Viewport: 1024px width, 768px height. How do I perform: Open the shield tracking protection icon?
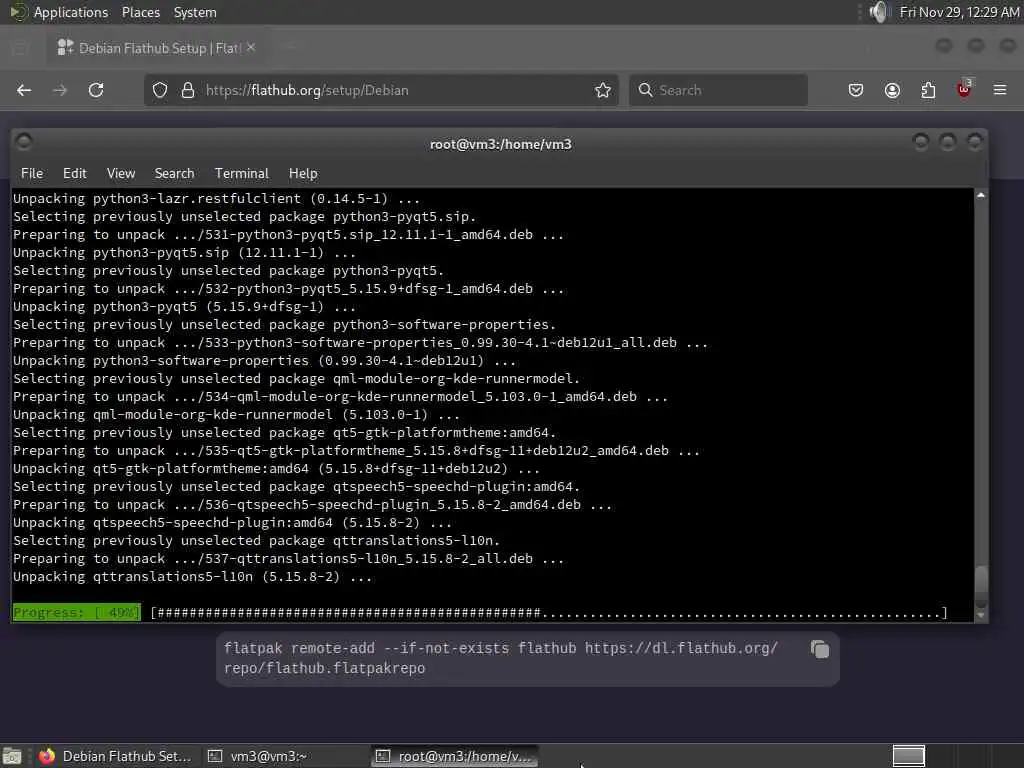160,90
